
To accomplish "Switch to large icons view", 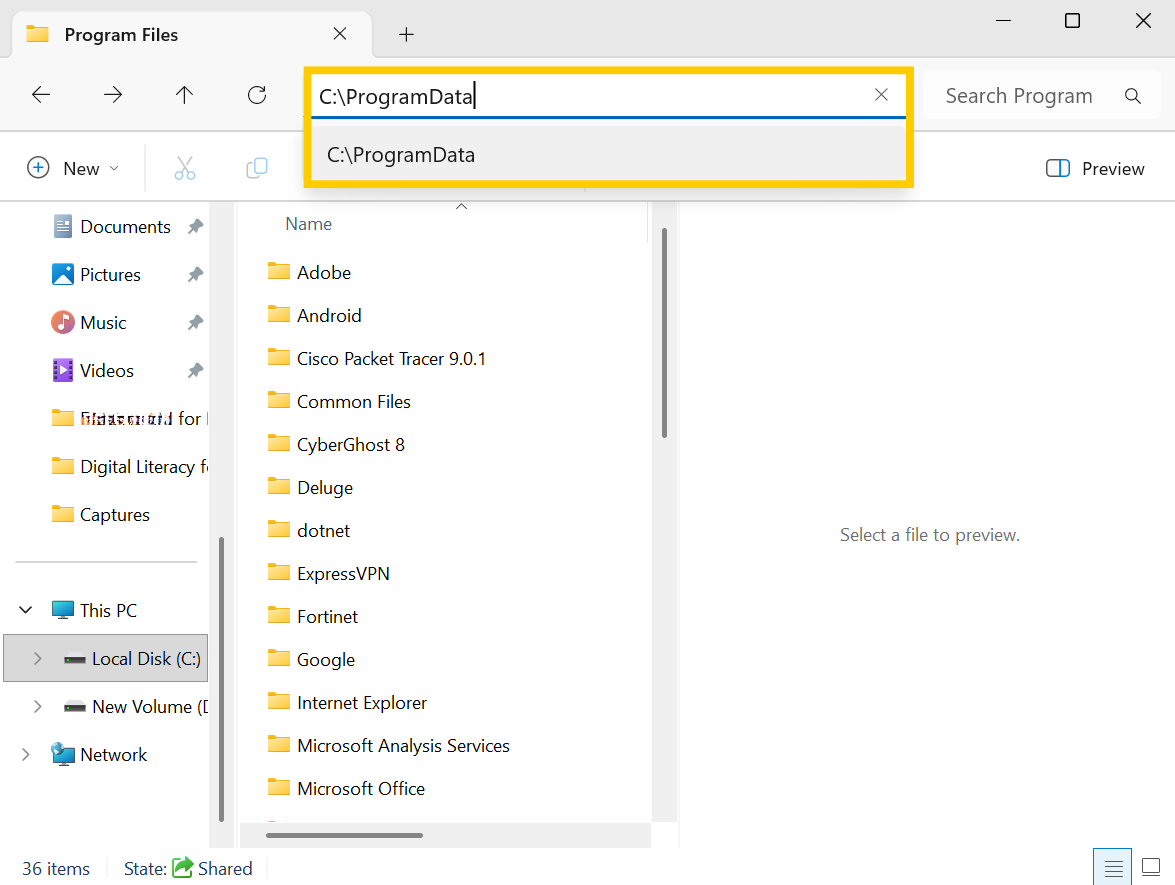I will (x=1150, y=868).
